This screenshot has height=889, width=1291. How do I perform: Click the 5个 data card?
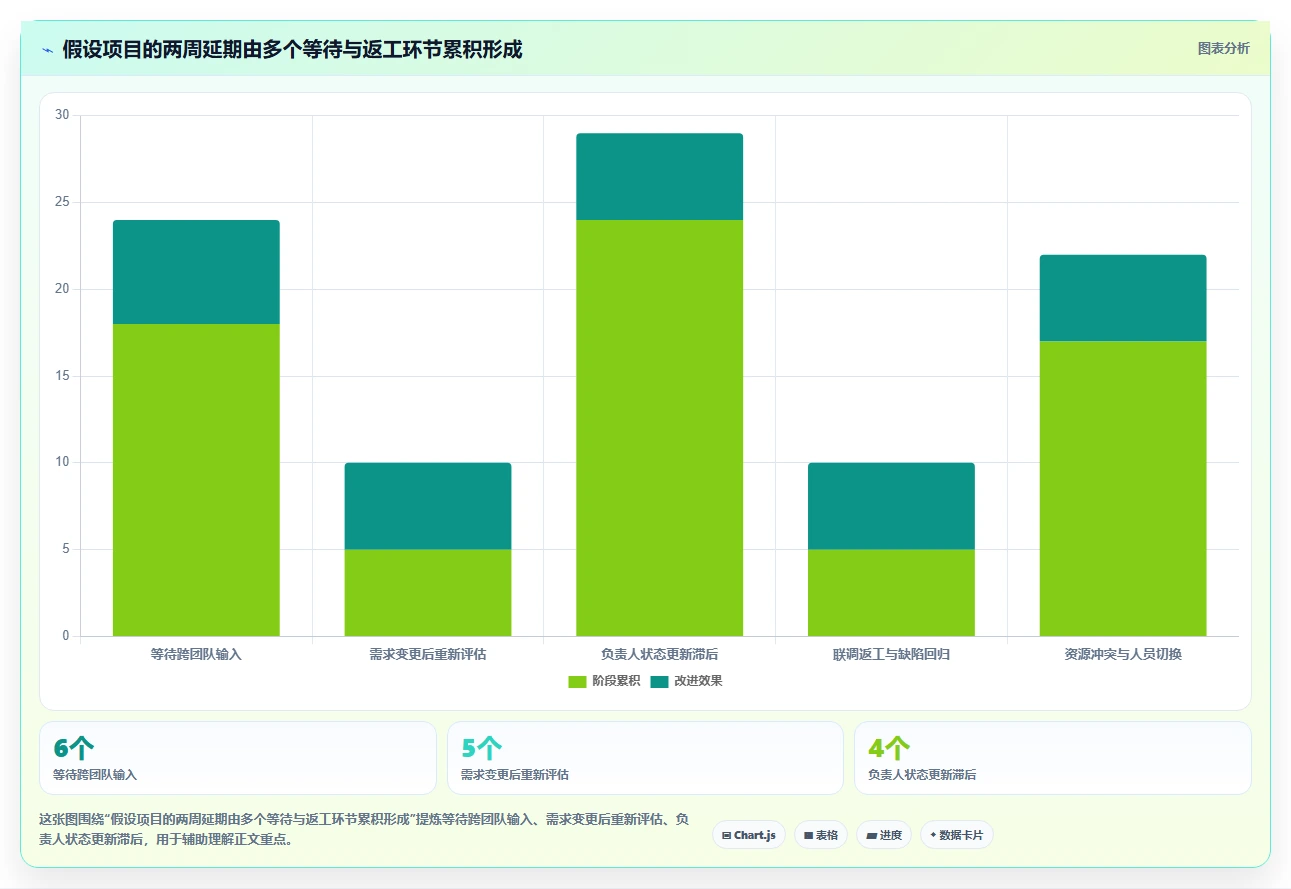tap(645, 758)
